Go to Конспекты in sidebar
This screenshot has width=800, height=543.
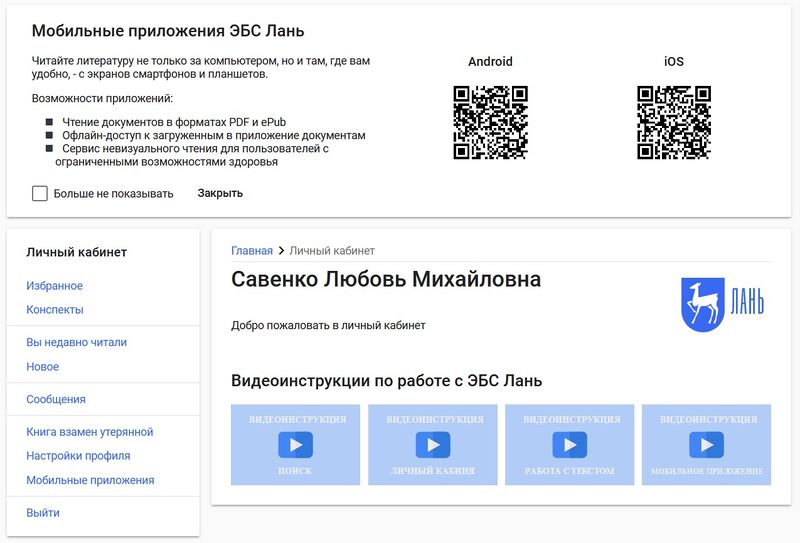click(x=55, y=310)
